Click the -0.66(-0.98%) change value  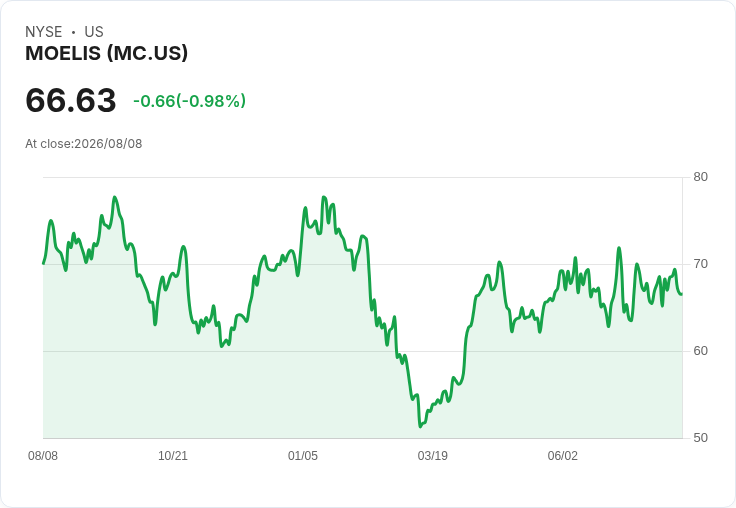(x=190, y=101)
